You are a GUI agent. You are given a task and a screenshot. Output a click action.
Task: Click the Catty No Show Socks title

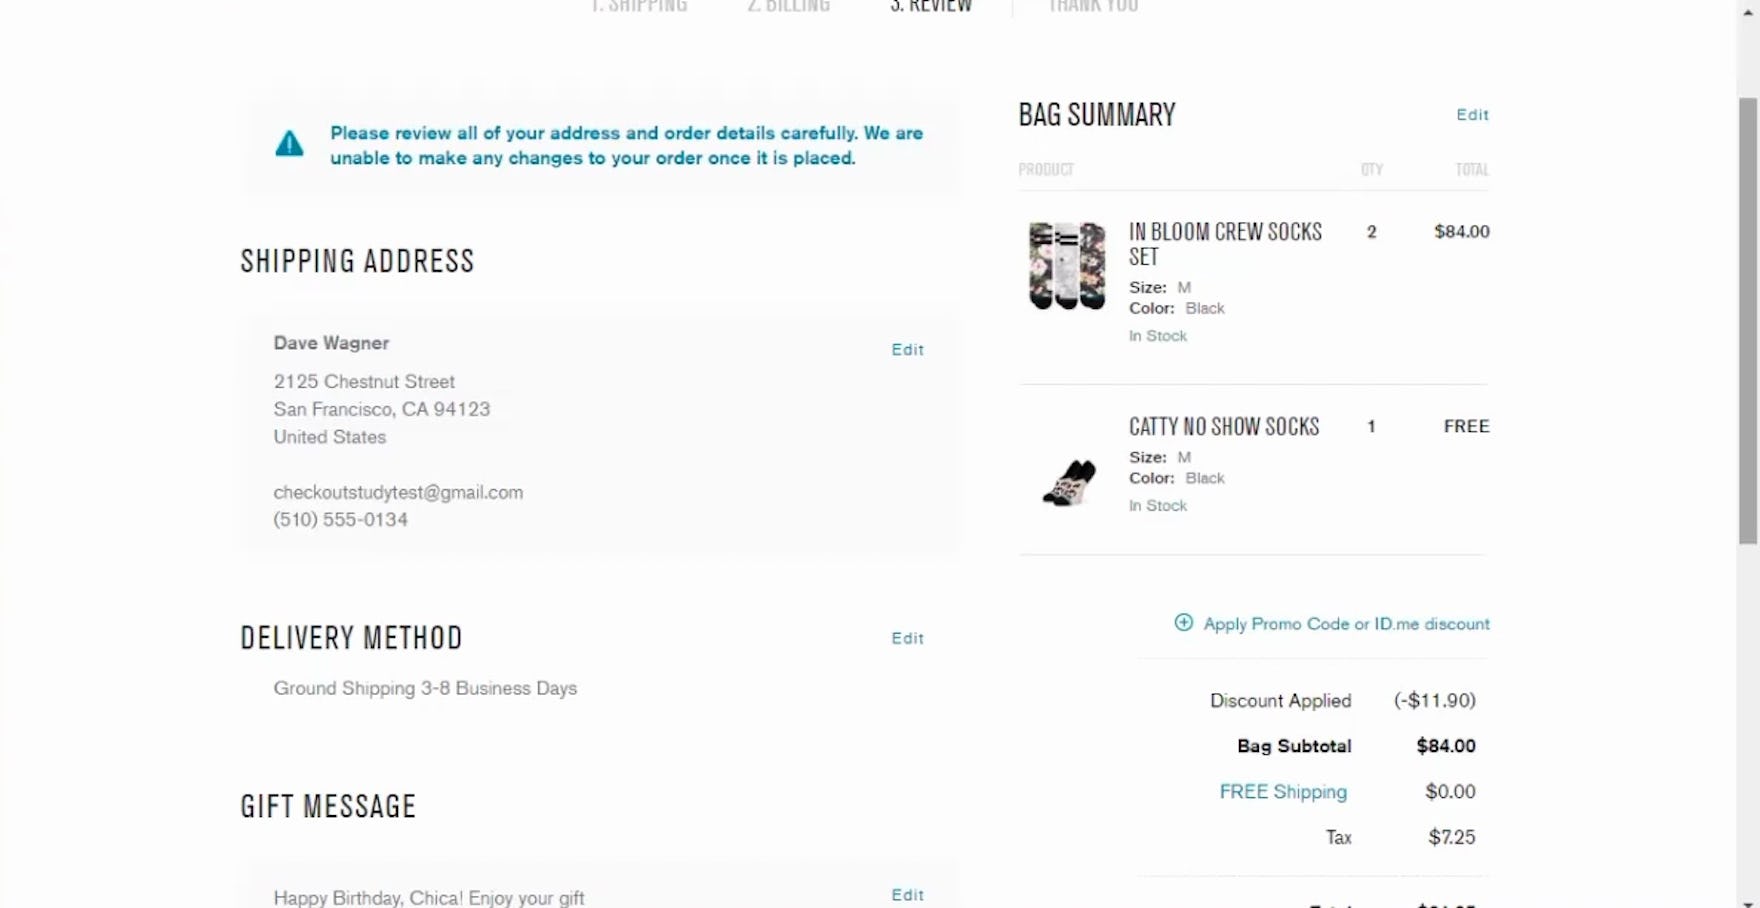tap(1224, 427)
